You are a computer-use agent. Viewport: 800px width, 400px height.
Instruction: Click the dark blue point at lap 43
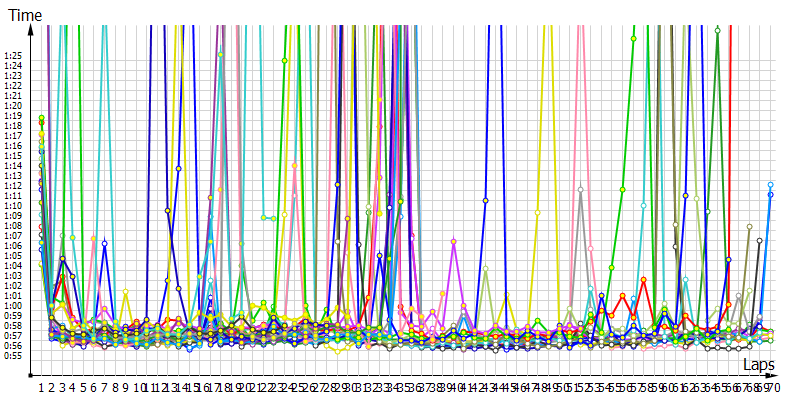click(486, 201)
